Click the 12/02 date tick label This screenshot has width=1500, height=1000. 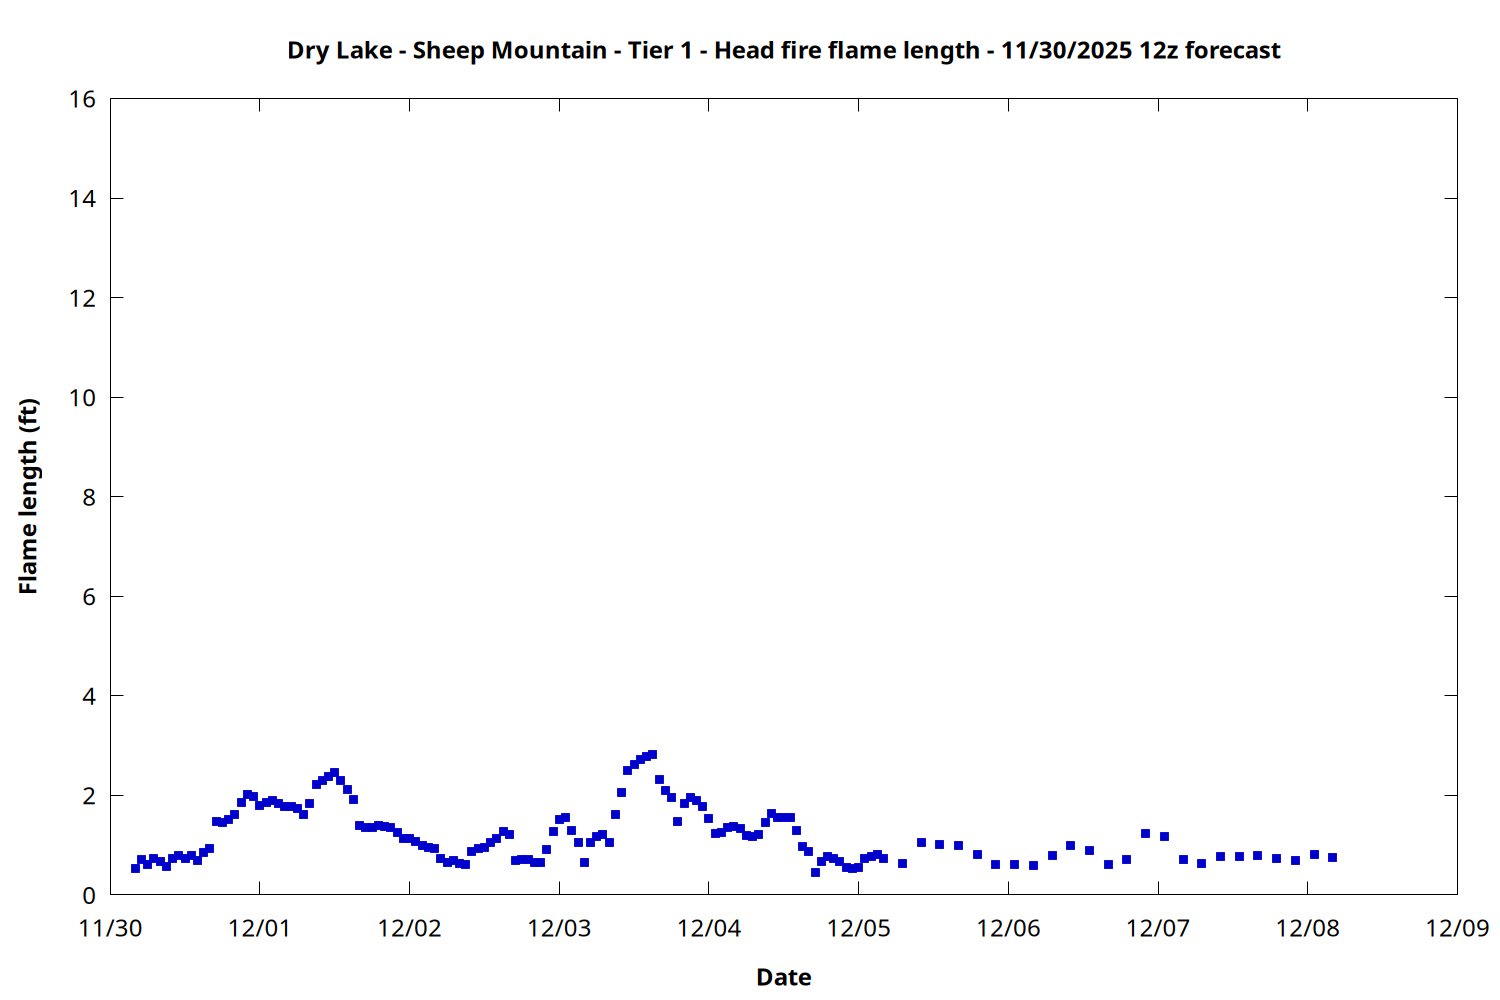click(409, 928)
